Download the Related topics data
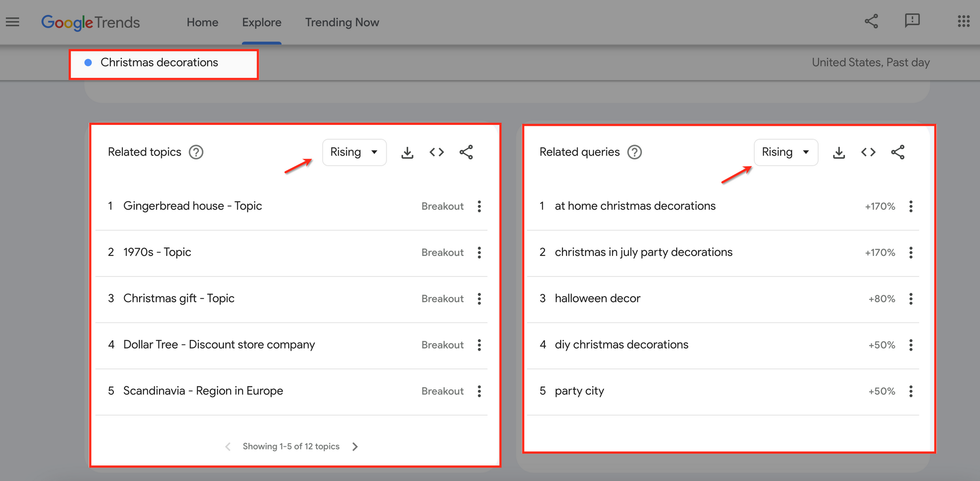The image size is (980, 481). (407, 153)
